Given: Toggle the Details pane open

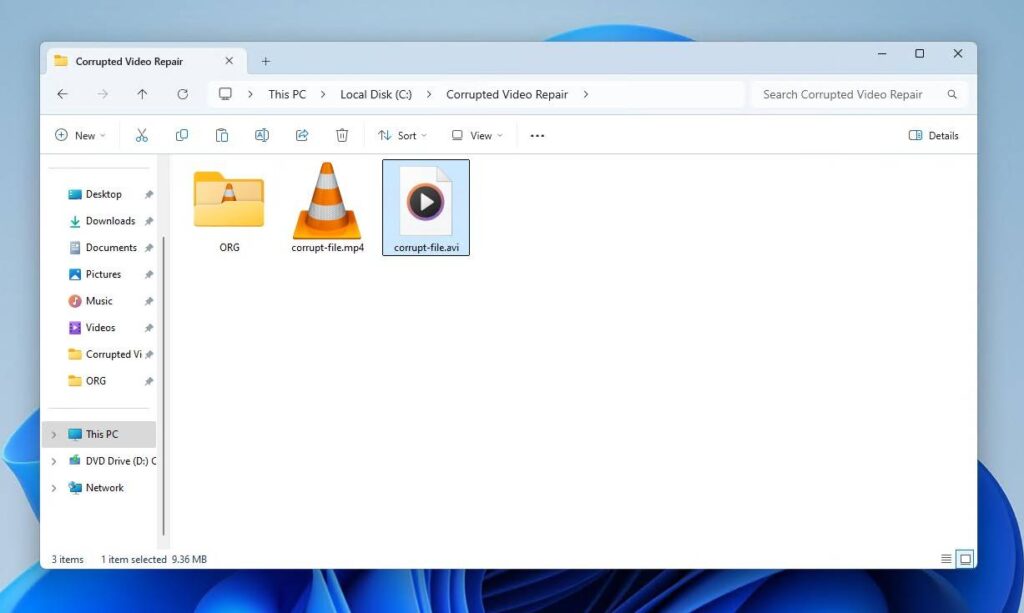Looking at the screenshot, I should [x=933, y=135].
